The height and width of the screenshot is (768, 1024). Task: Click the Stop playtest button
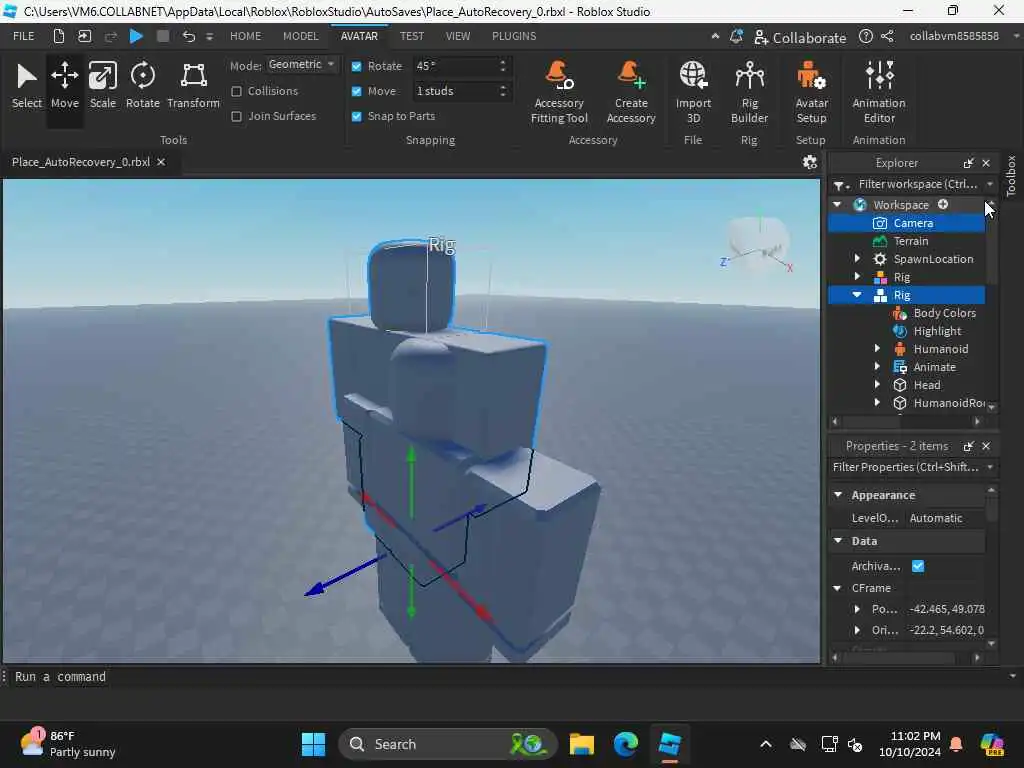[x=163, y=36]
